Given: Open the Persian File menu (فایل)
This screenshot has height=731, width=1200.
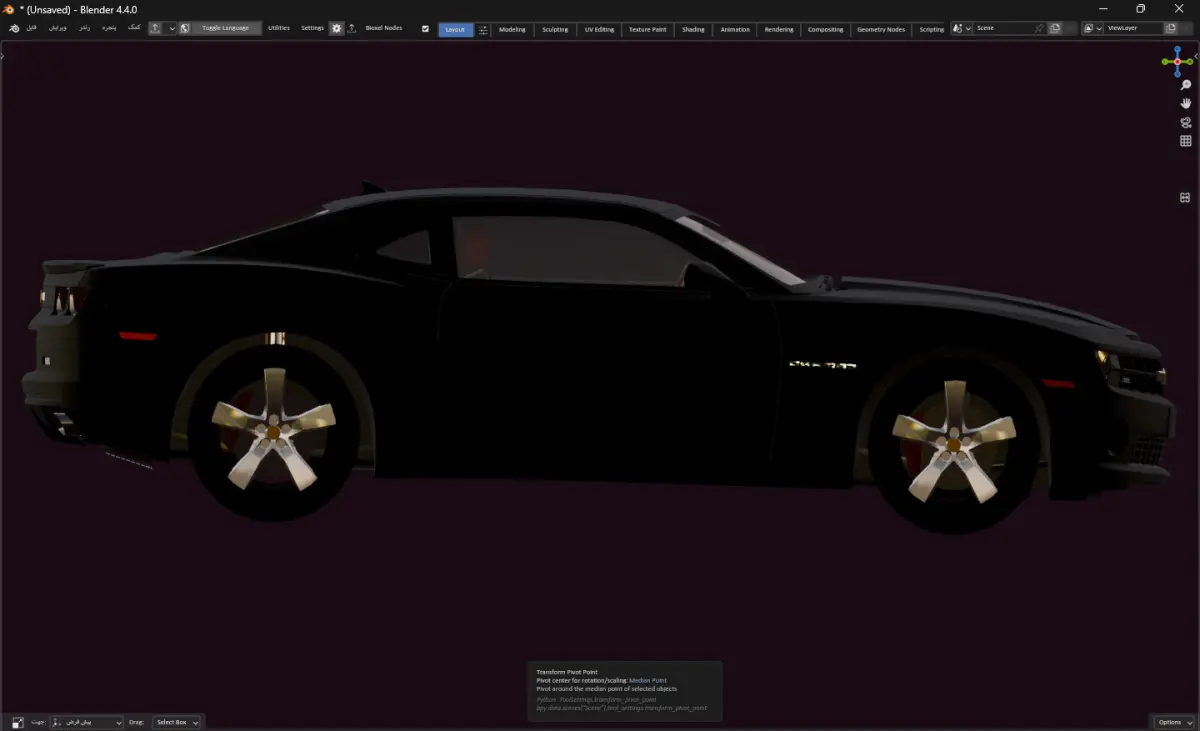Looking at the screenshot, I should (x=32, y=28).
